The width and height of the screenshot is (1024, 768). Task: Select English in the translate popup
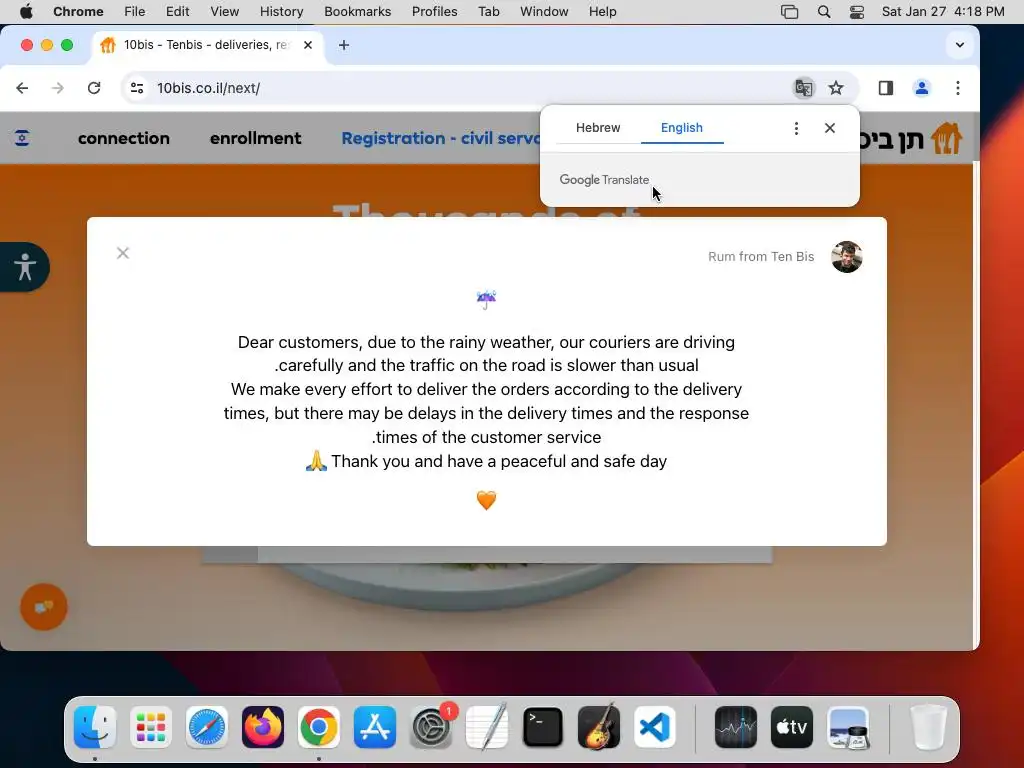(x=682, y=127)
